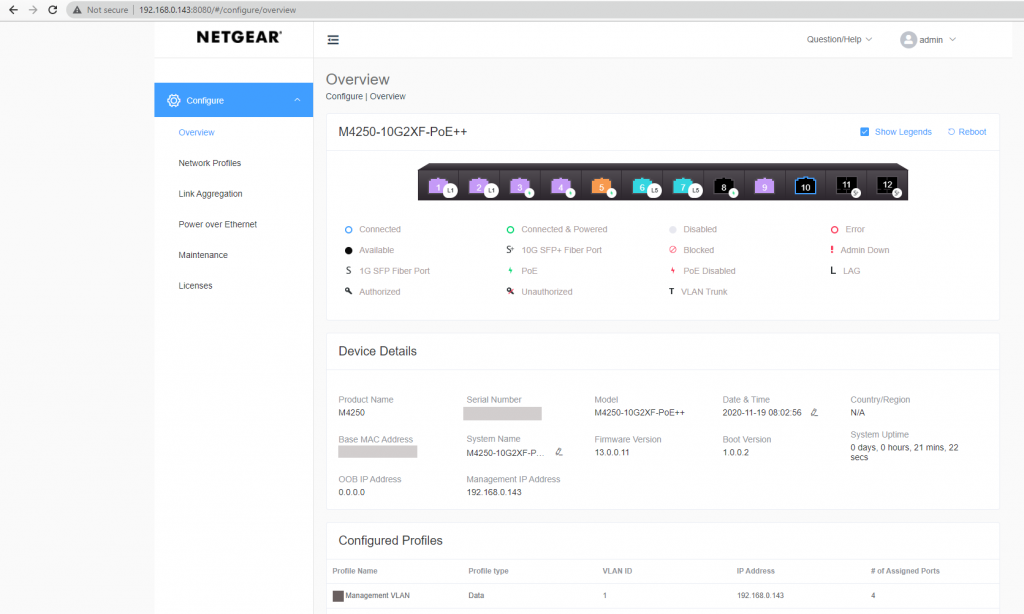This screenshot has width=1024, height=614.
Task: Click port 12 on the switch image
Action: click(x=888, y=186)
